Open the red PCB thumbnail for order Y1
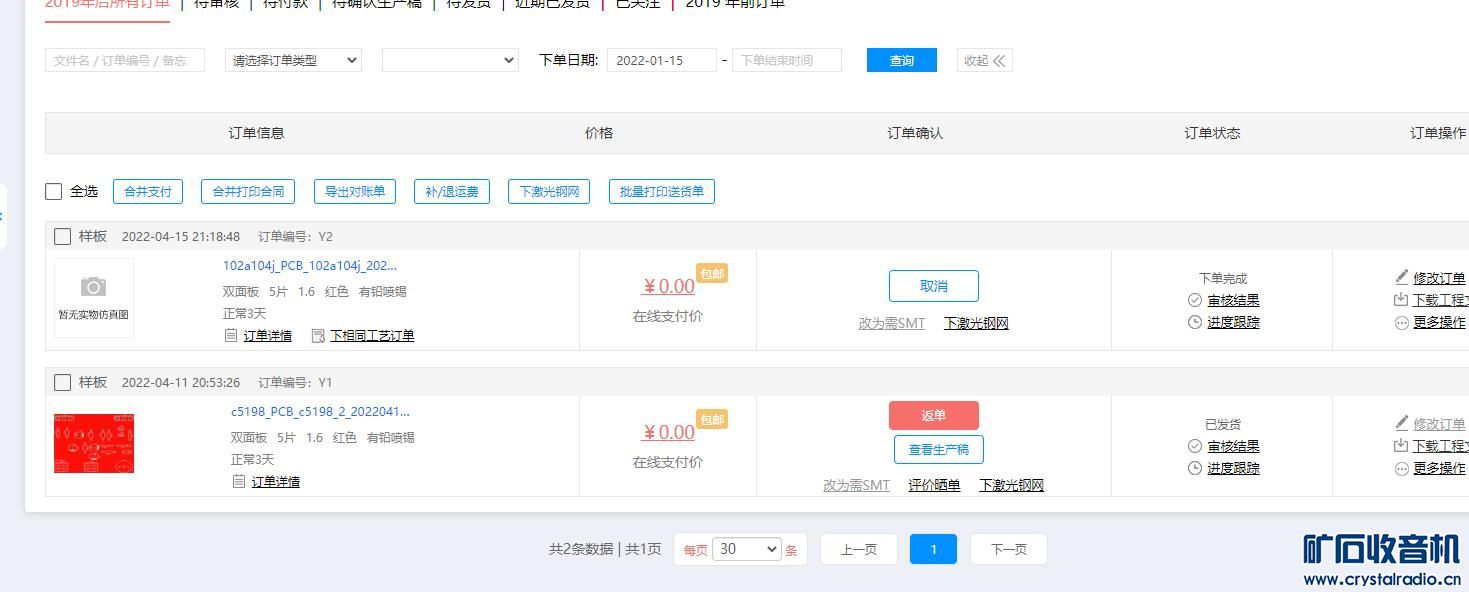The width and height of the screenshot is (1469, 592). point(94,443)
